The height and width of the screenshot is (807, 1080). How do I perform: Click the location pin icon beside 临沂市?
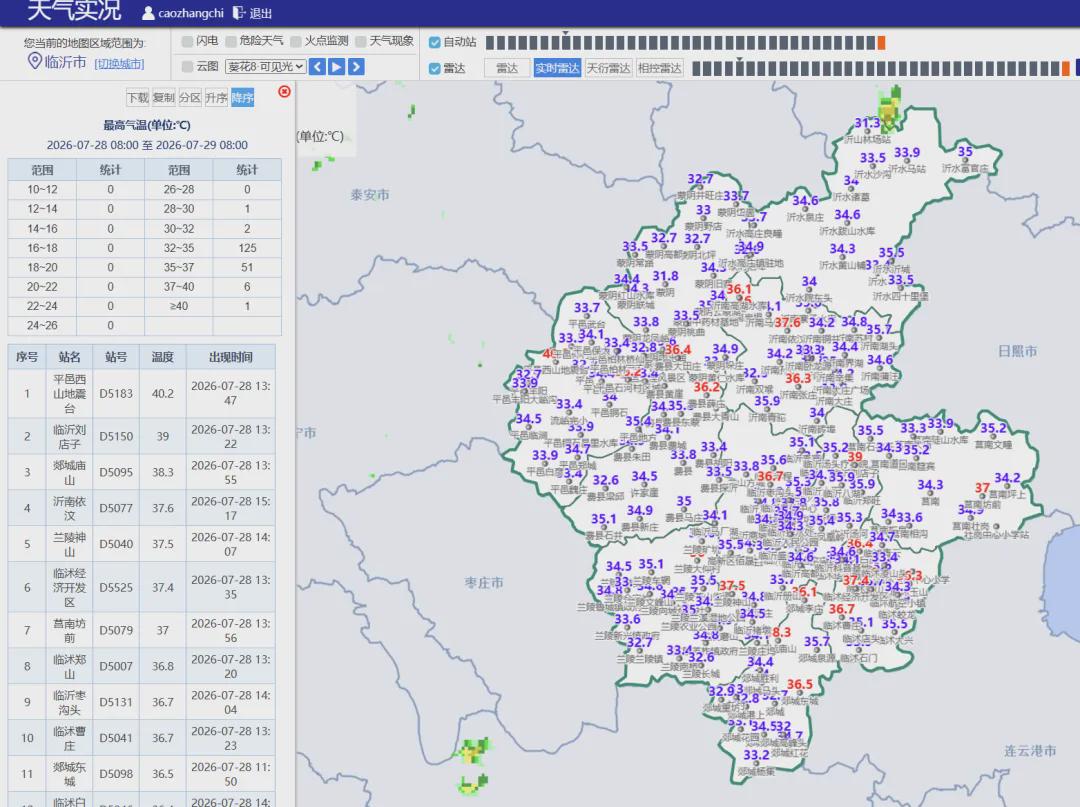34,61
